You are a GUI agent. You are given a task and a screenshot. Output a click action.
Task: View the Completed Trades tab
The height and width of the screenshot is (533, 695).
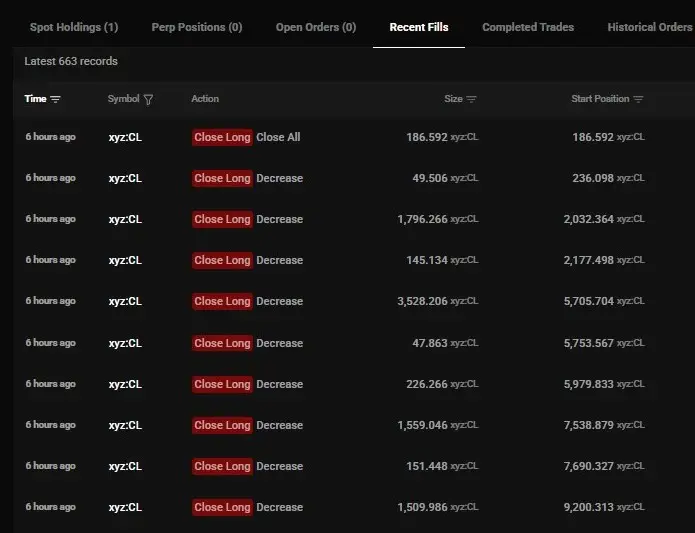point(528,27)
